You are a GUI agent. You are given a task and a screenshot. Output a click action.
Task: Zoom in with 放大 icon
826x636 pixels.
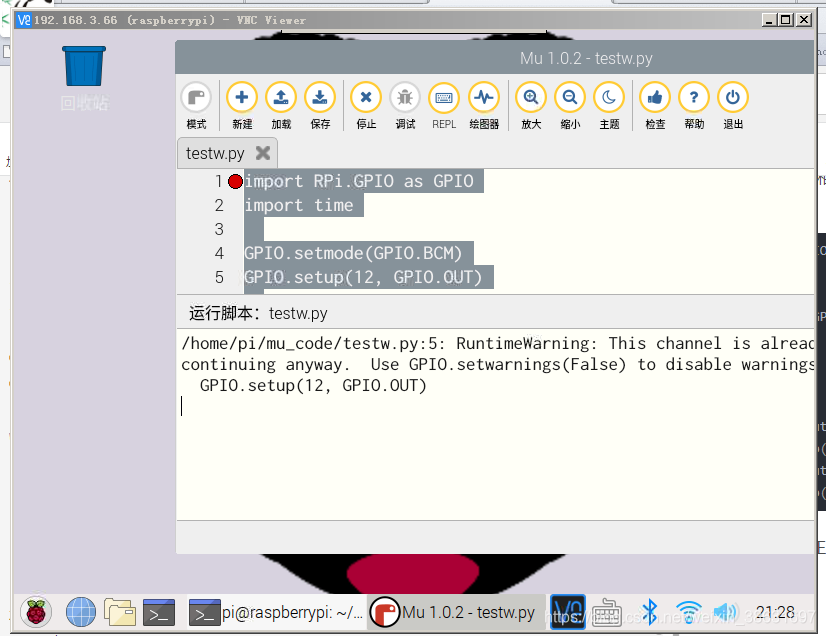click(x=530, y=105)
